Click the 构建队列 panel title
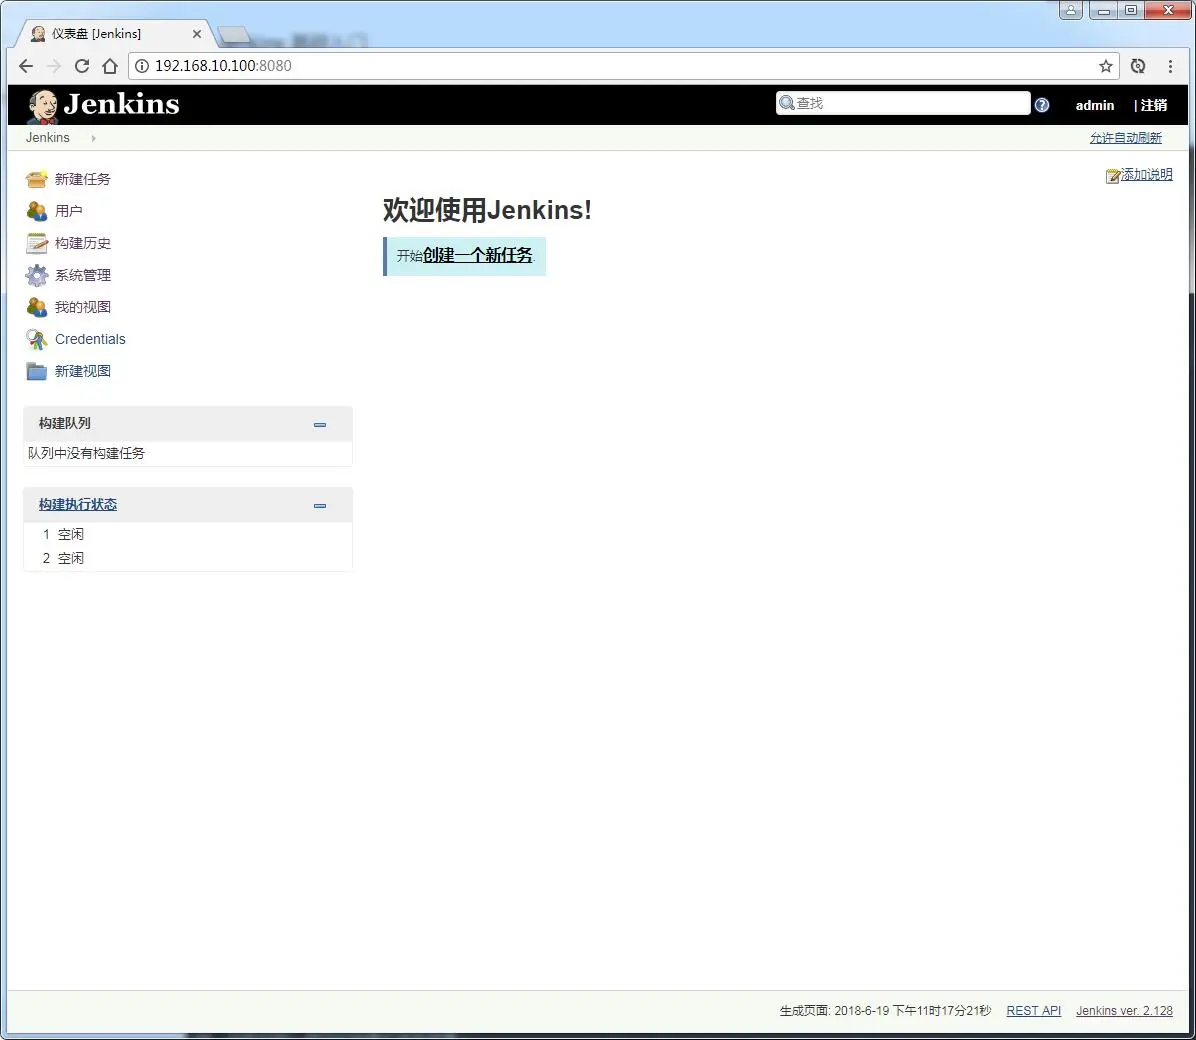The image size is (1196, 1040). [x=65, y=423]
